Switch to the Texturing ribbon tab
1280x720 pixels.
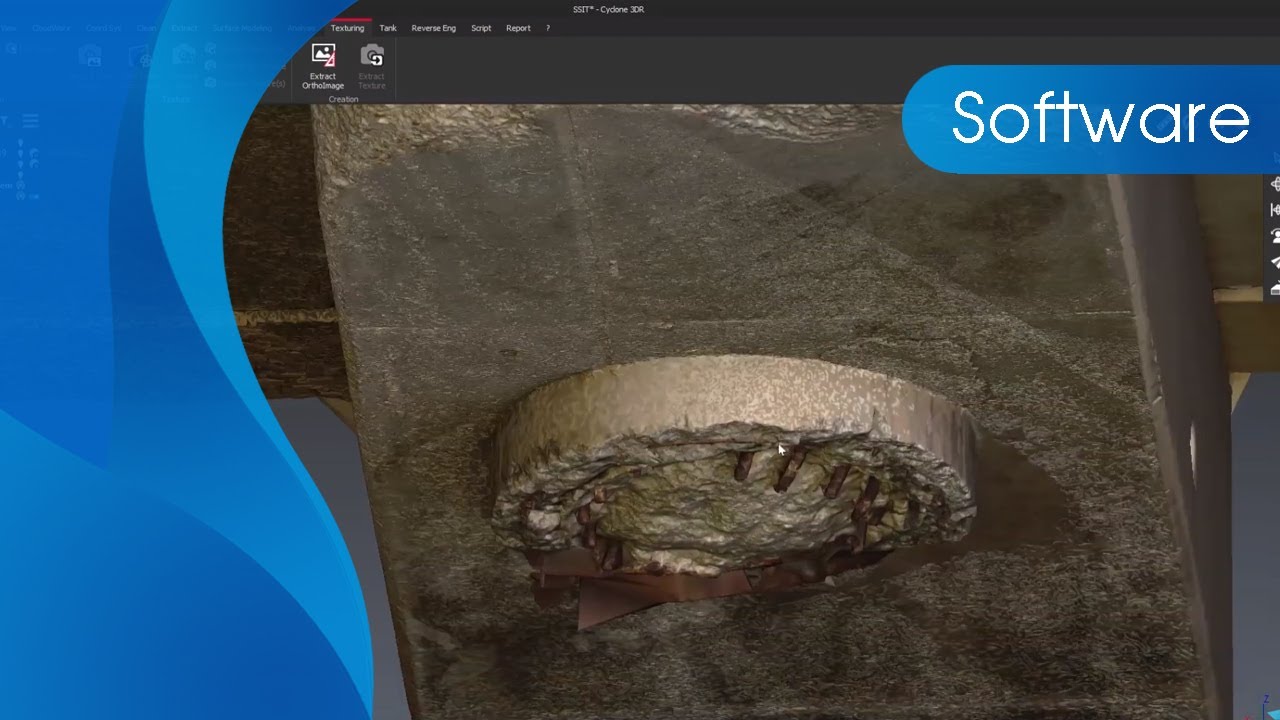pyautogui.click(x=347, y=28)
